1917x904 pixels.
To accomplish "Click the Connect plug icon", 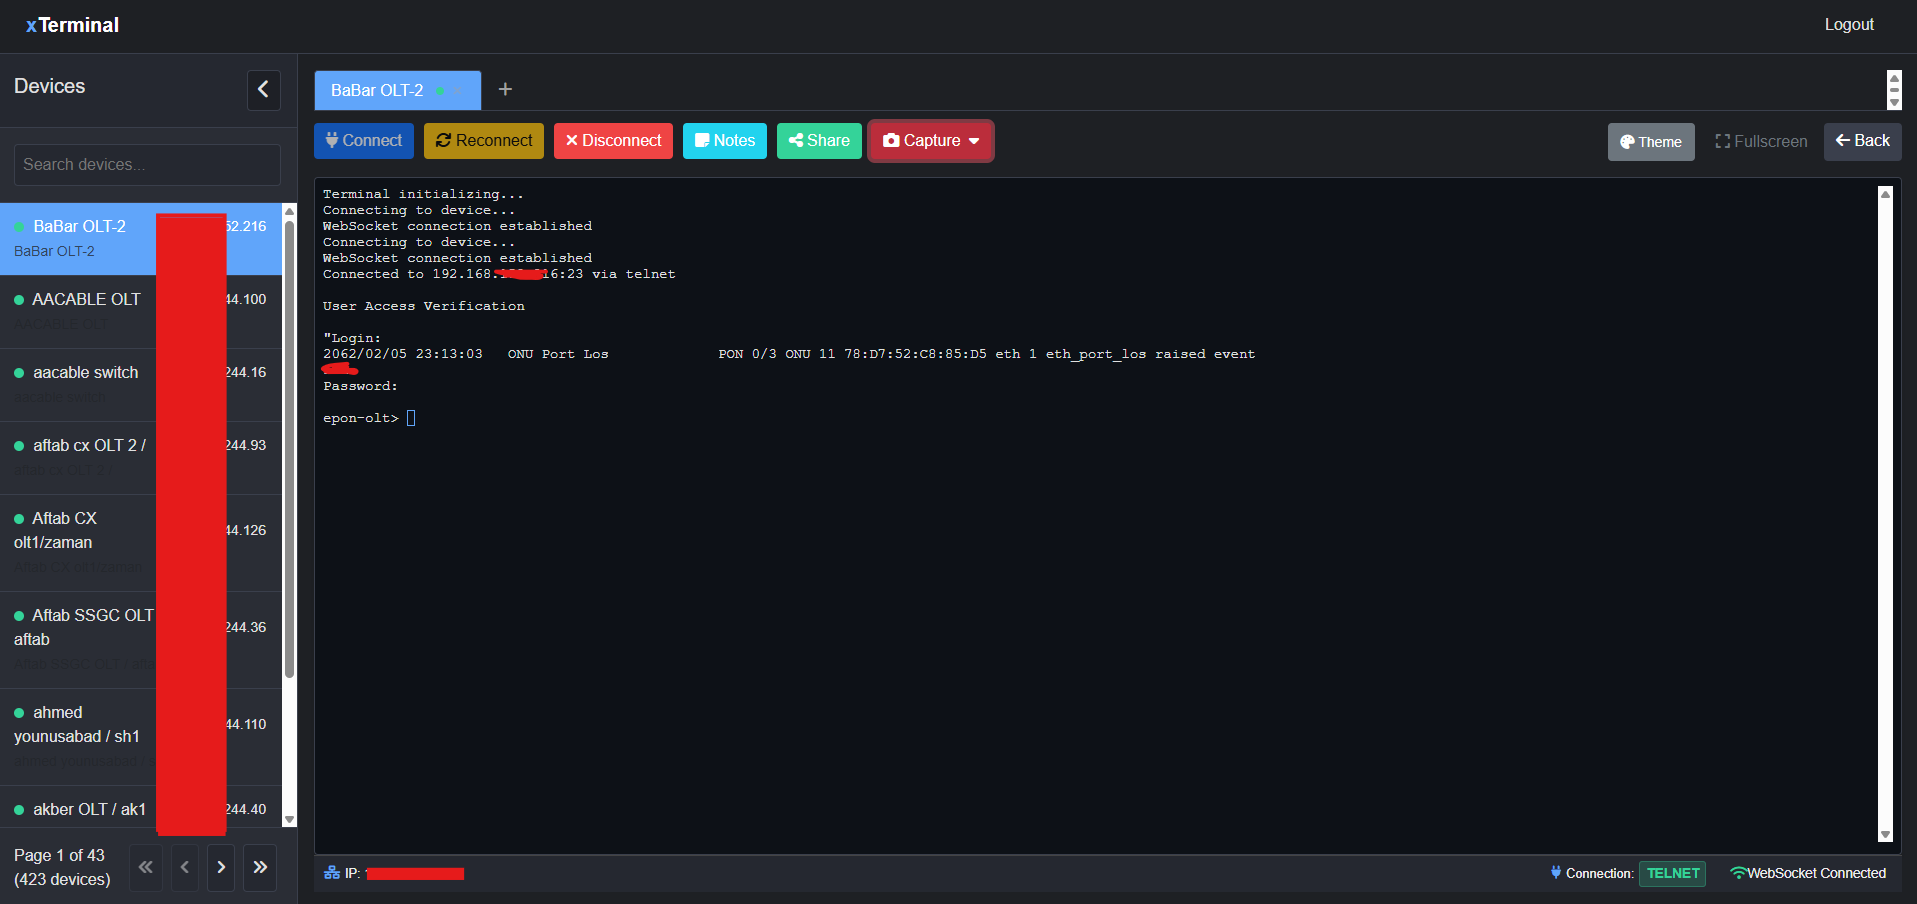I will [x=330, y=140].
